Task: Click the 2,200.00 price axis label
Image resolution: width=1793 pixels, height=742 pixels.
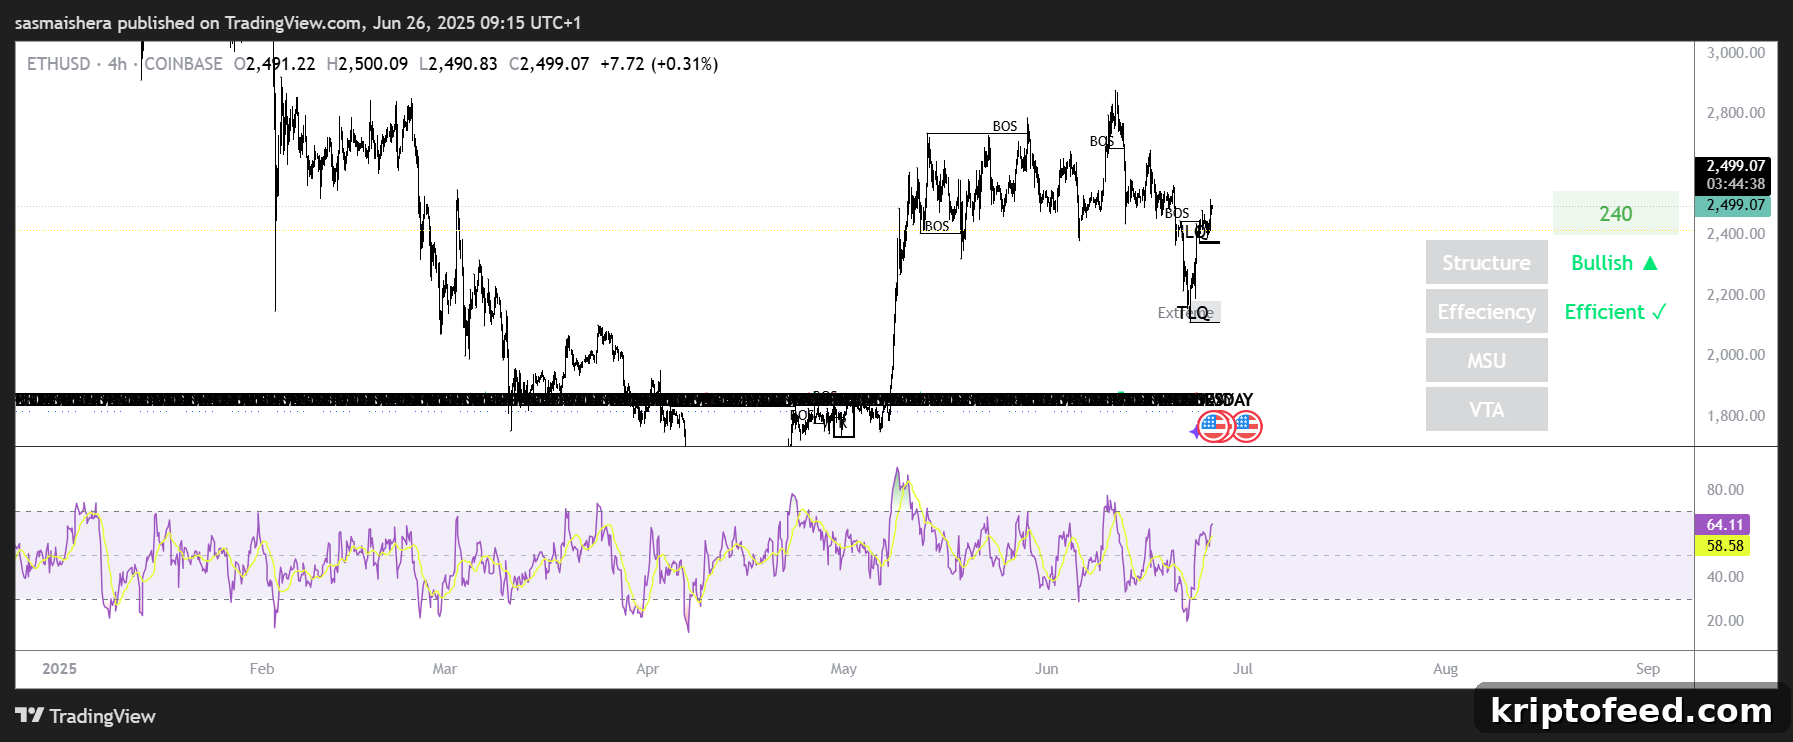Action: (1736, 295)
